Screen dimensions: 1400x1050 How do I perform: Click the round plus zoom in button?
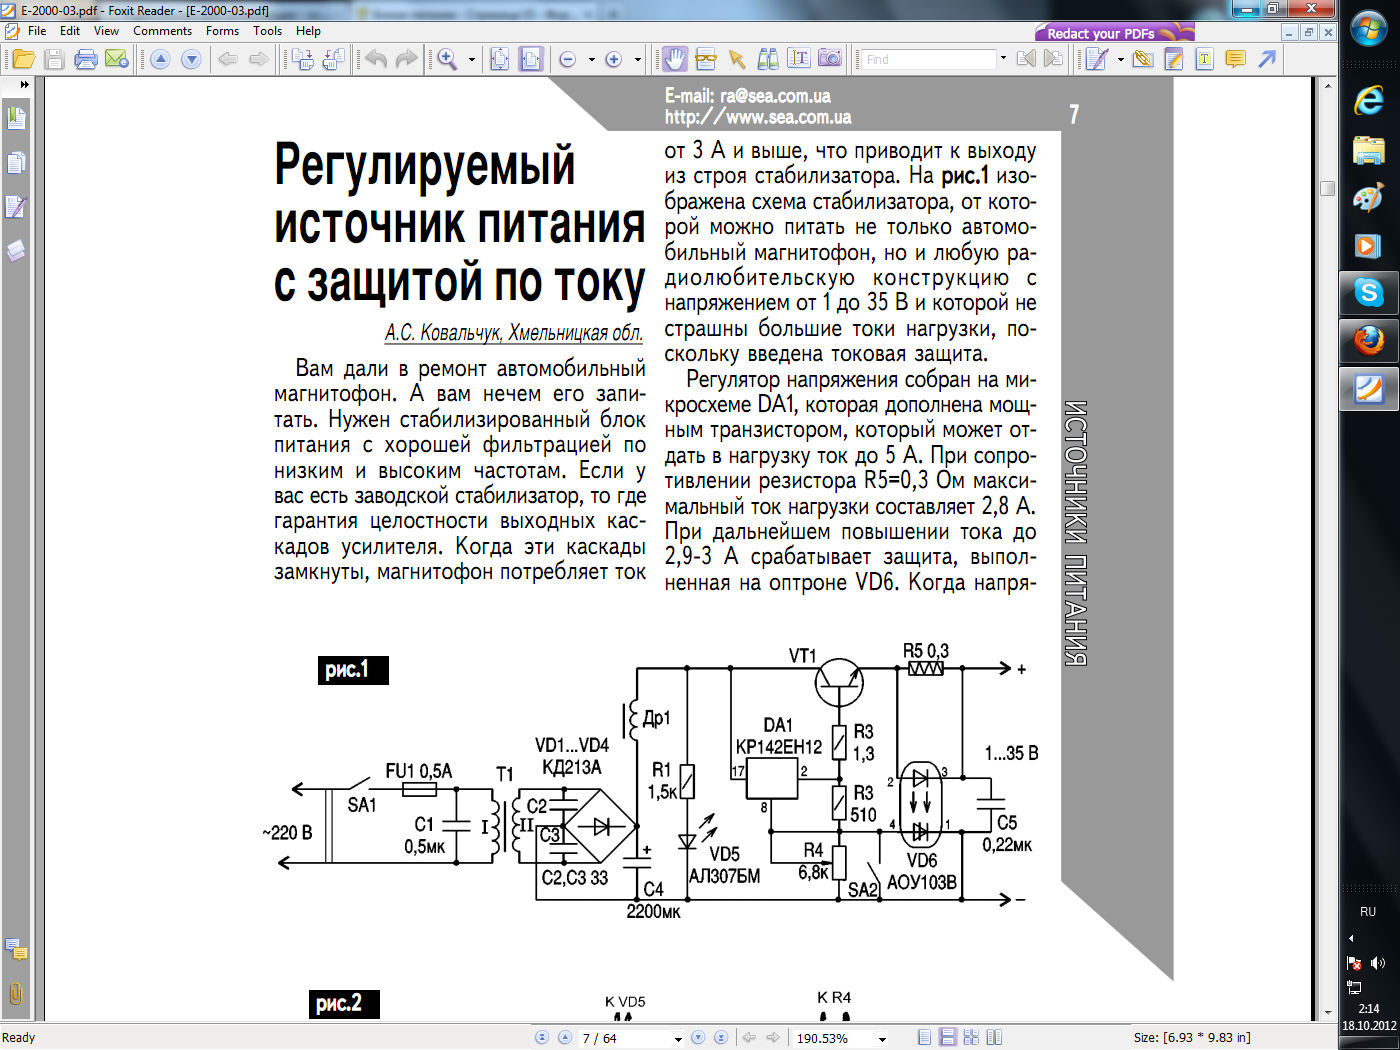coord(614,60)
